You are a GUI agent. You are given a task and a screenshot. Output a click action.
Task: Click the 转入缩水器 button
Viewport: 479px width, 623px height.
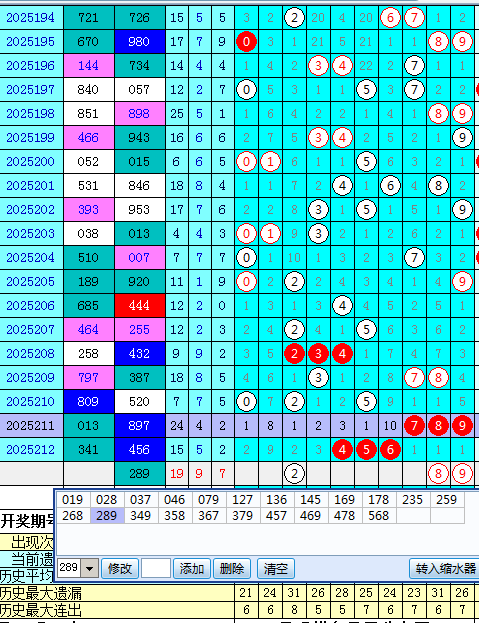click(445, 569)
